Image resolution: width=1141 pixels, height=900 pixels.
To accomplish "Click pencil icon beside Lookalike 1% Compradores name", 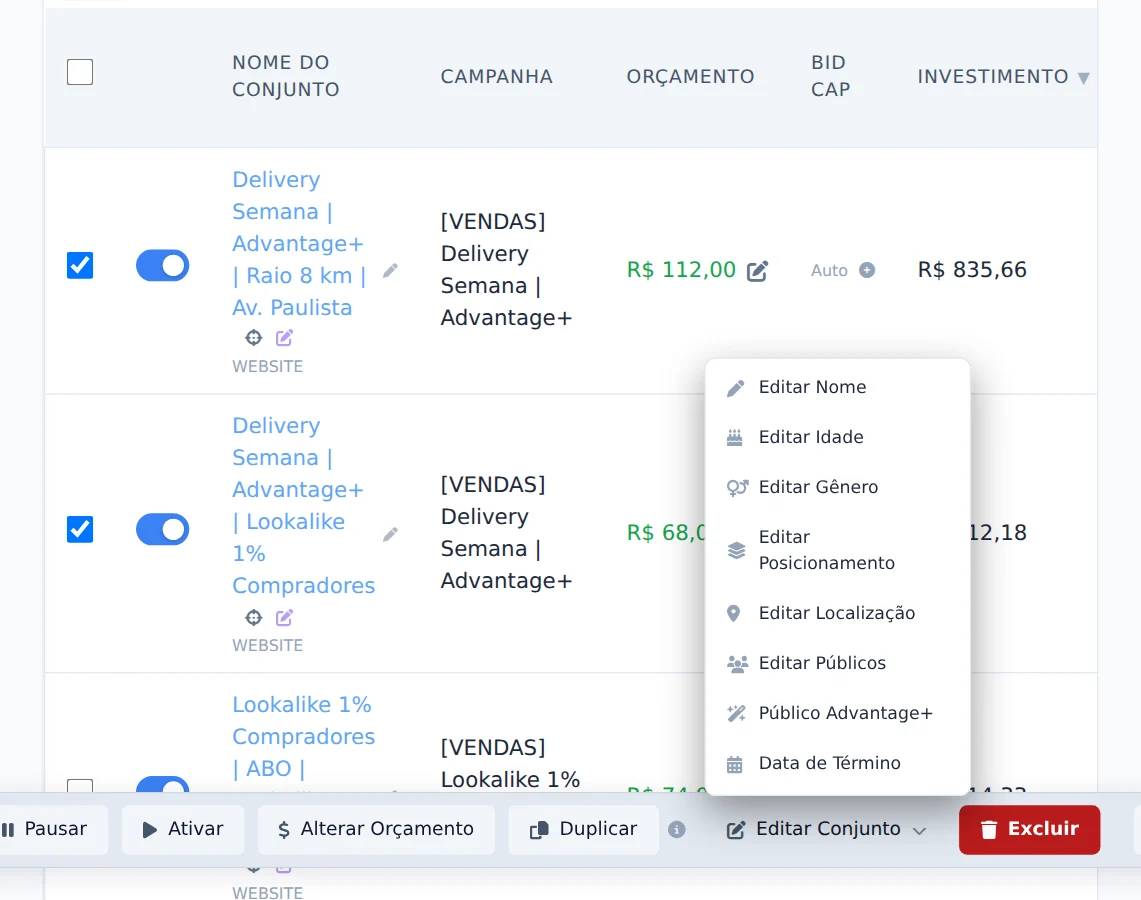I will (391, 535).
